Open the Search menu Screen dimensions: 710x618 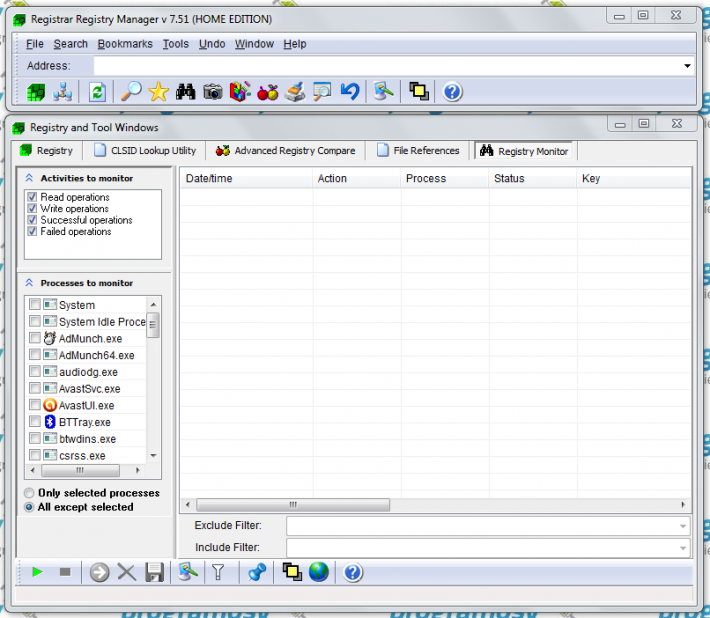click(71, 44)
